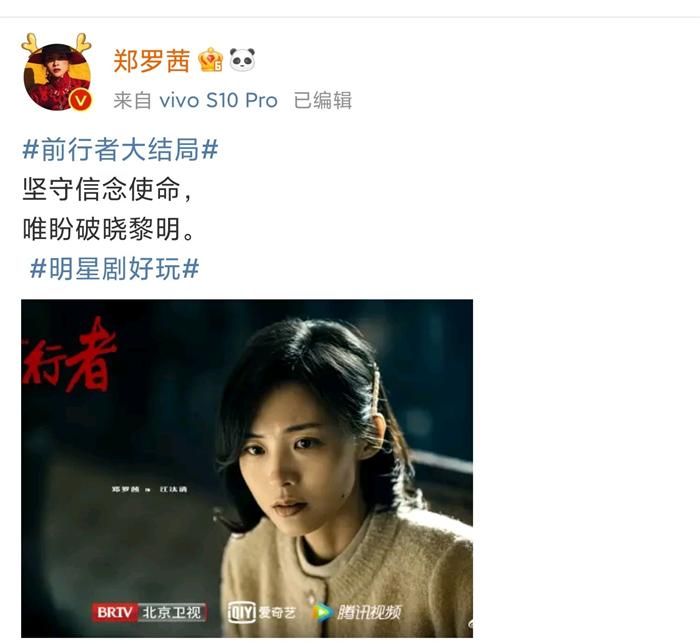The height and width of the screenshot is (643, 700).
Task: Click the panda badge icon
Action: [x=242, y=60]
